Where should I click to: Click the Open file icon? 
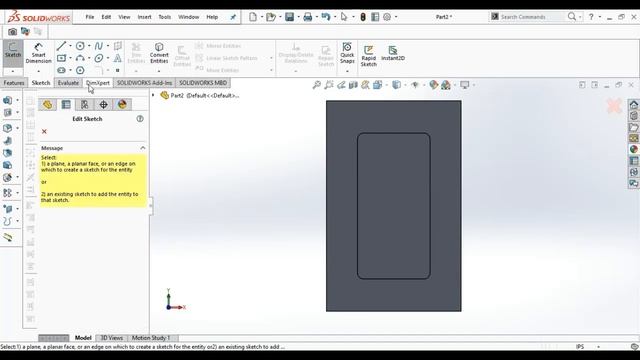[x=271, y=17]
